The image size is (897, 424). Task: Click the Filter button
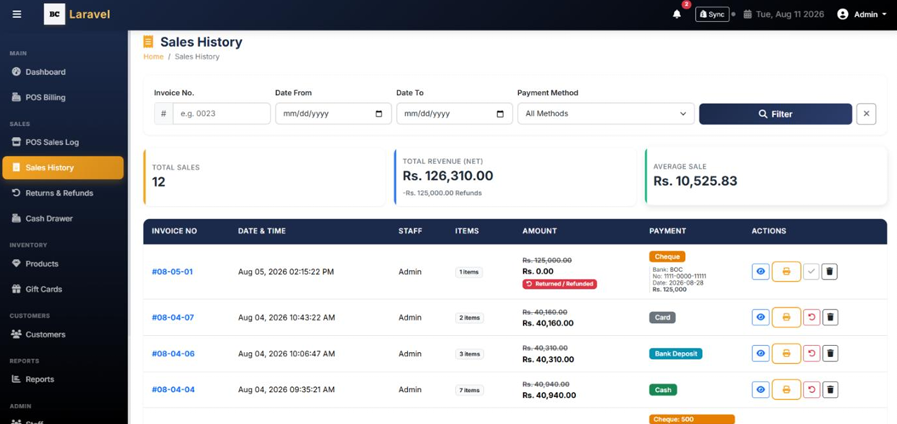[x=775, y=114]
